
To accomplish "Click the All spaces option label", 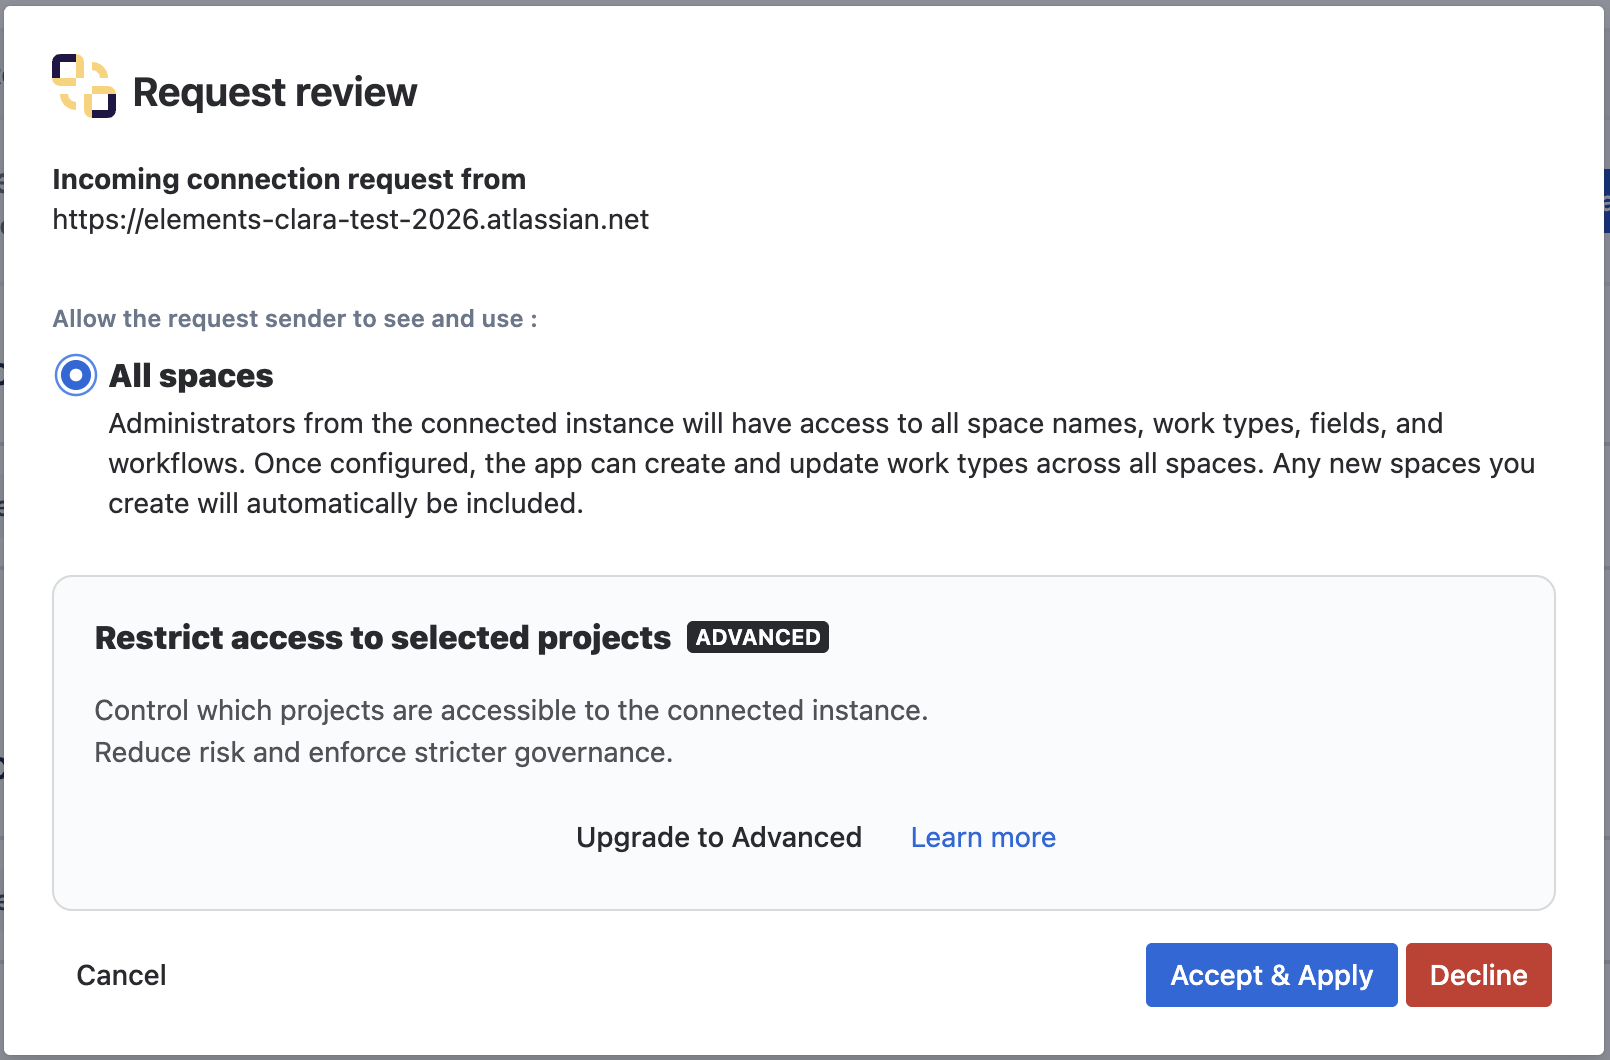I will 191,376.
